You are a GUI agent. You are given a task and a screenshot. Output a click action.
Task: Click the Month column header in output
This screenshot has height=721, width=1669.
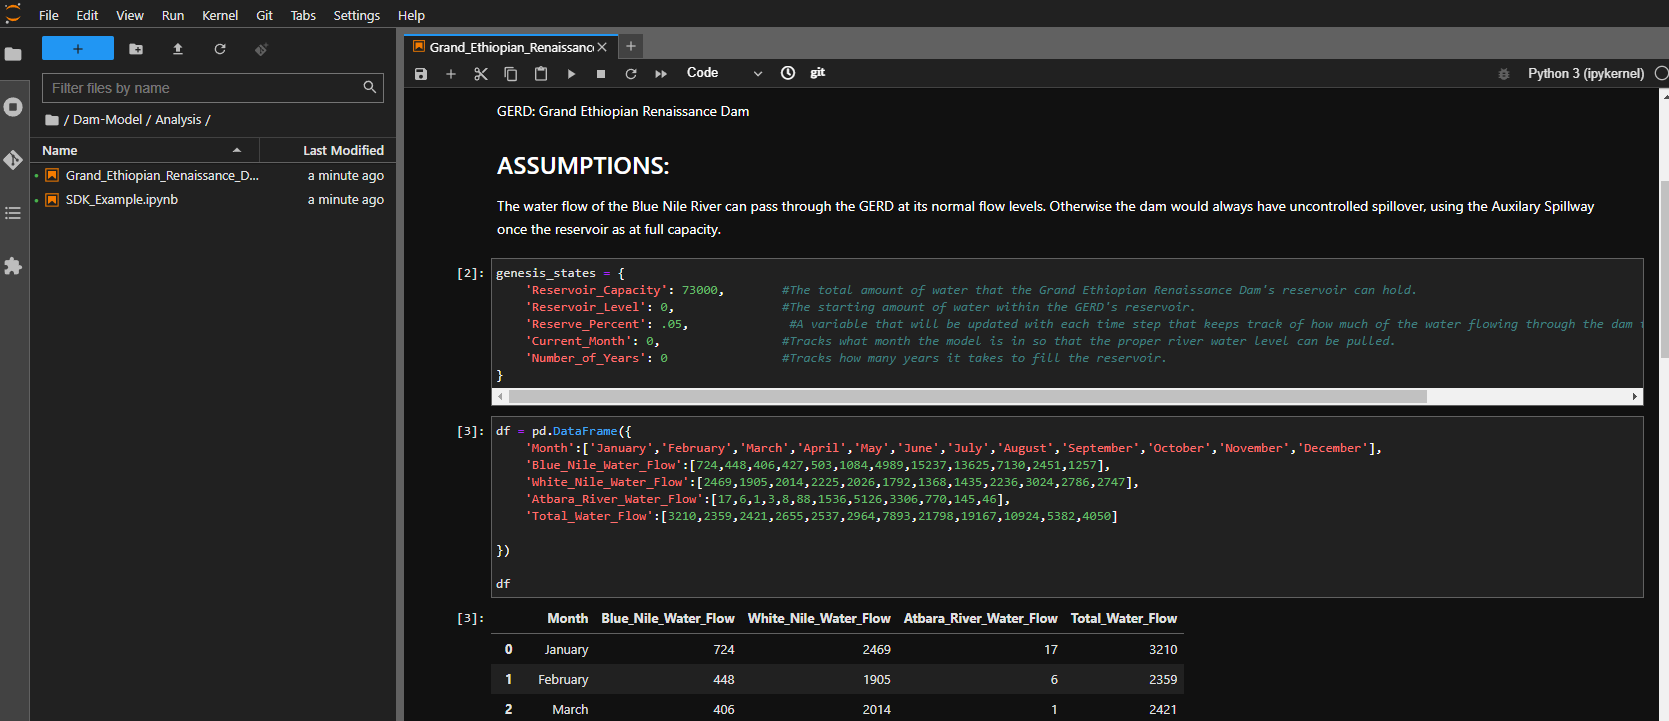(567, 619)
